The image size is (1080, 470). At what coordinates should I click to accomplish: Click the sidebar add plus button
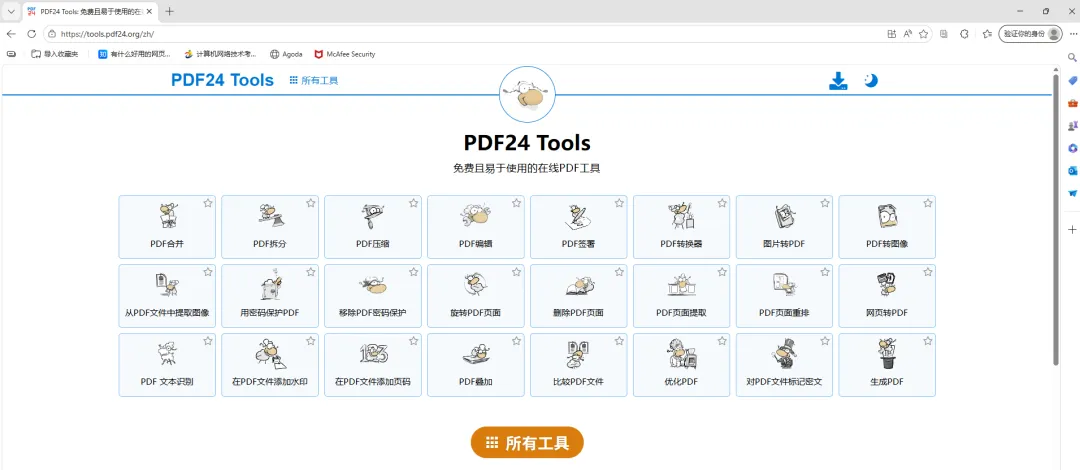point(1072,229)
